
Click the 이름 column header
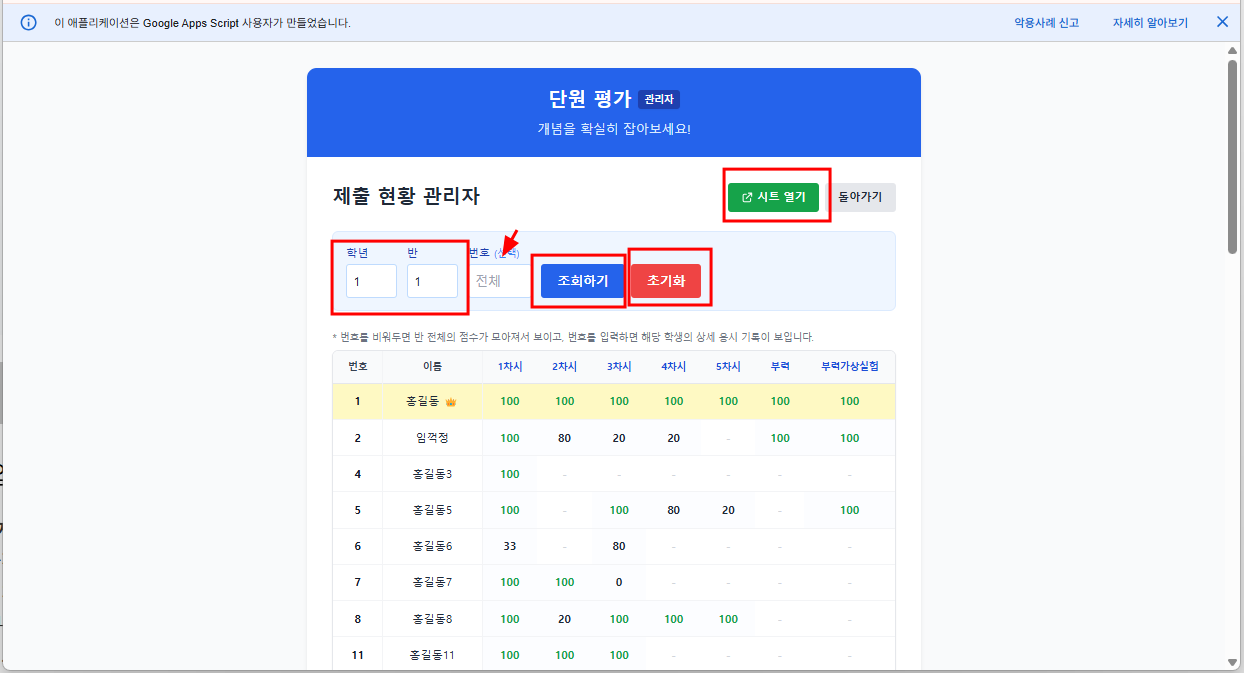432,366
